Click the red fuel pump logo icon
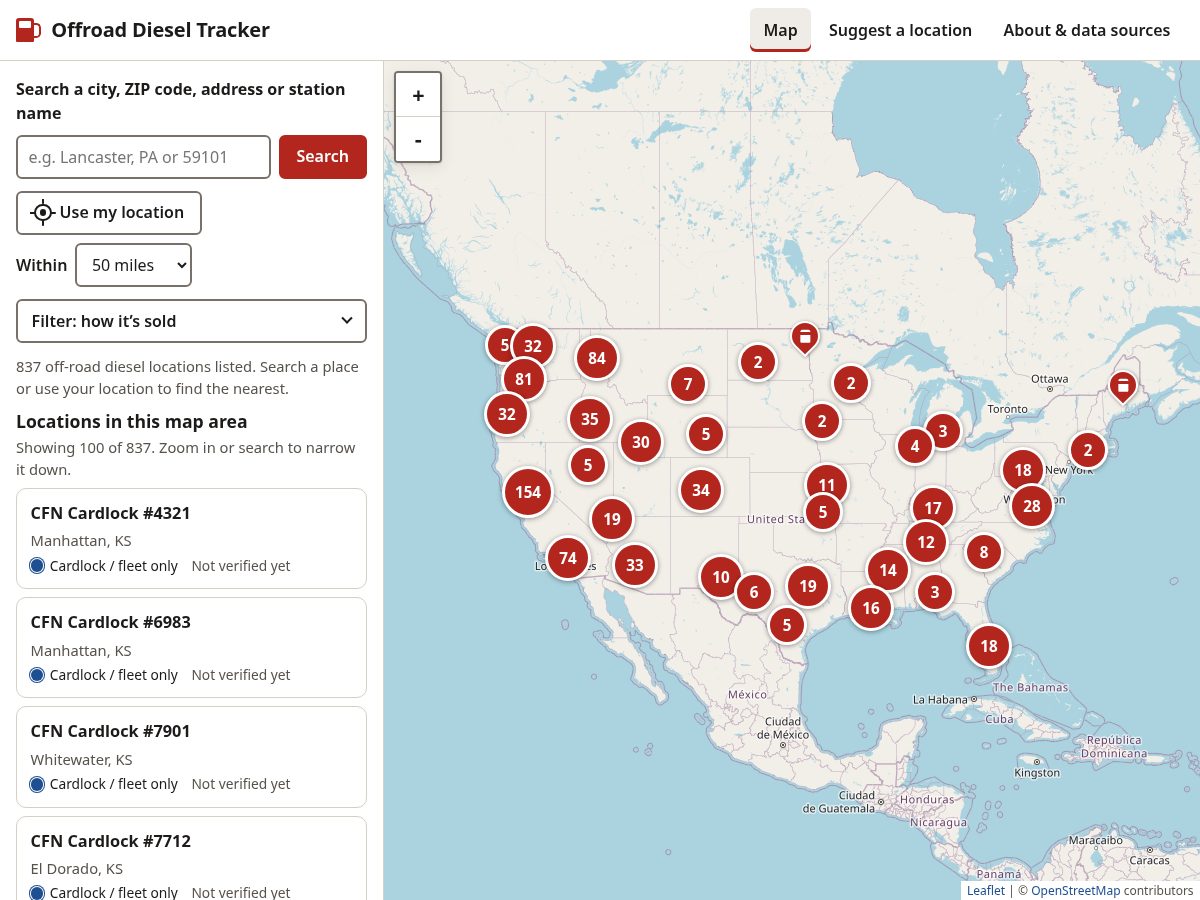1200x900 pixels. tap(28, 30)
